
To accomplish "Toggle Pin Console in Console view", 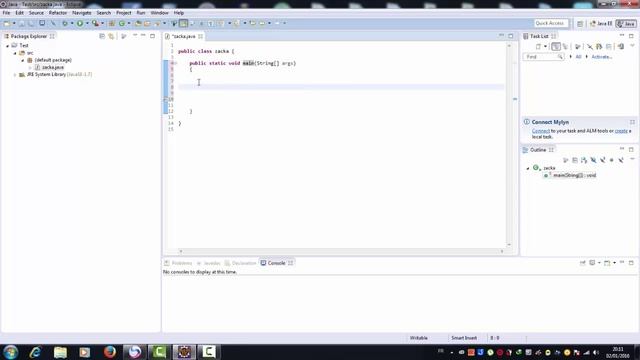I will tap(583, 263).
